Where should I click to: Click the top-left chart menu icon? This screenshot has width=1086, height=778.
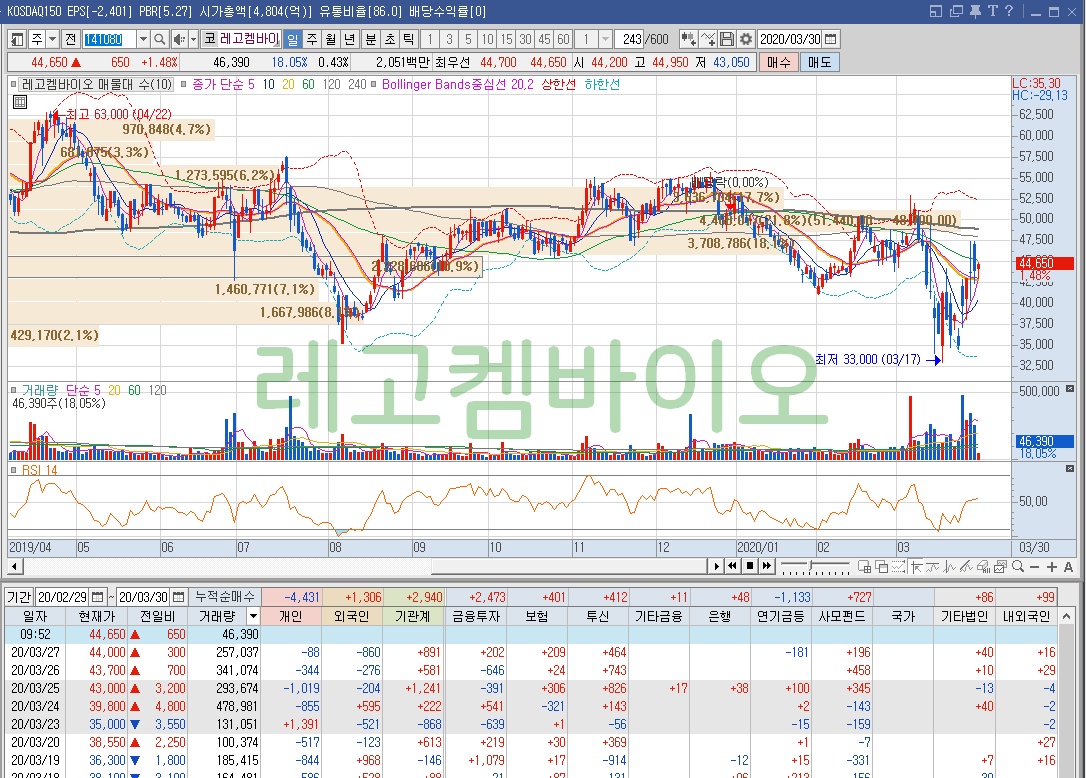point(17,39)
